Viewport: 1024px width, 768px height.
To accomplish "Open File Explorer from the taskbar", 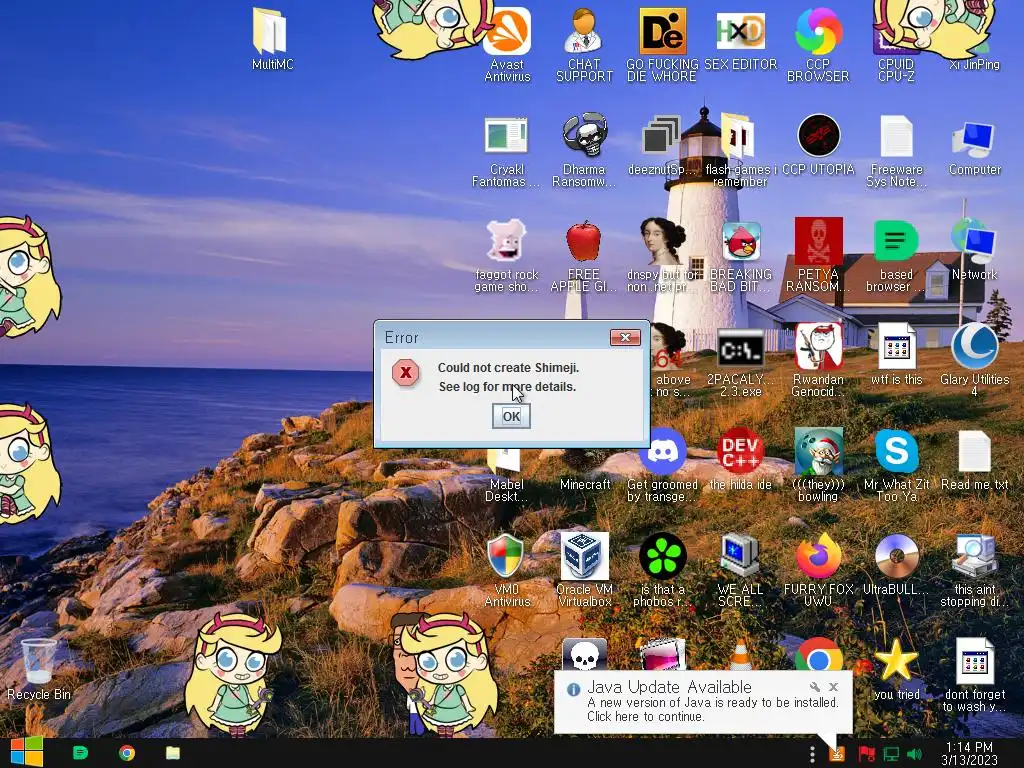I will pyautogui.click(x=172, y=753).
